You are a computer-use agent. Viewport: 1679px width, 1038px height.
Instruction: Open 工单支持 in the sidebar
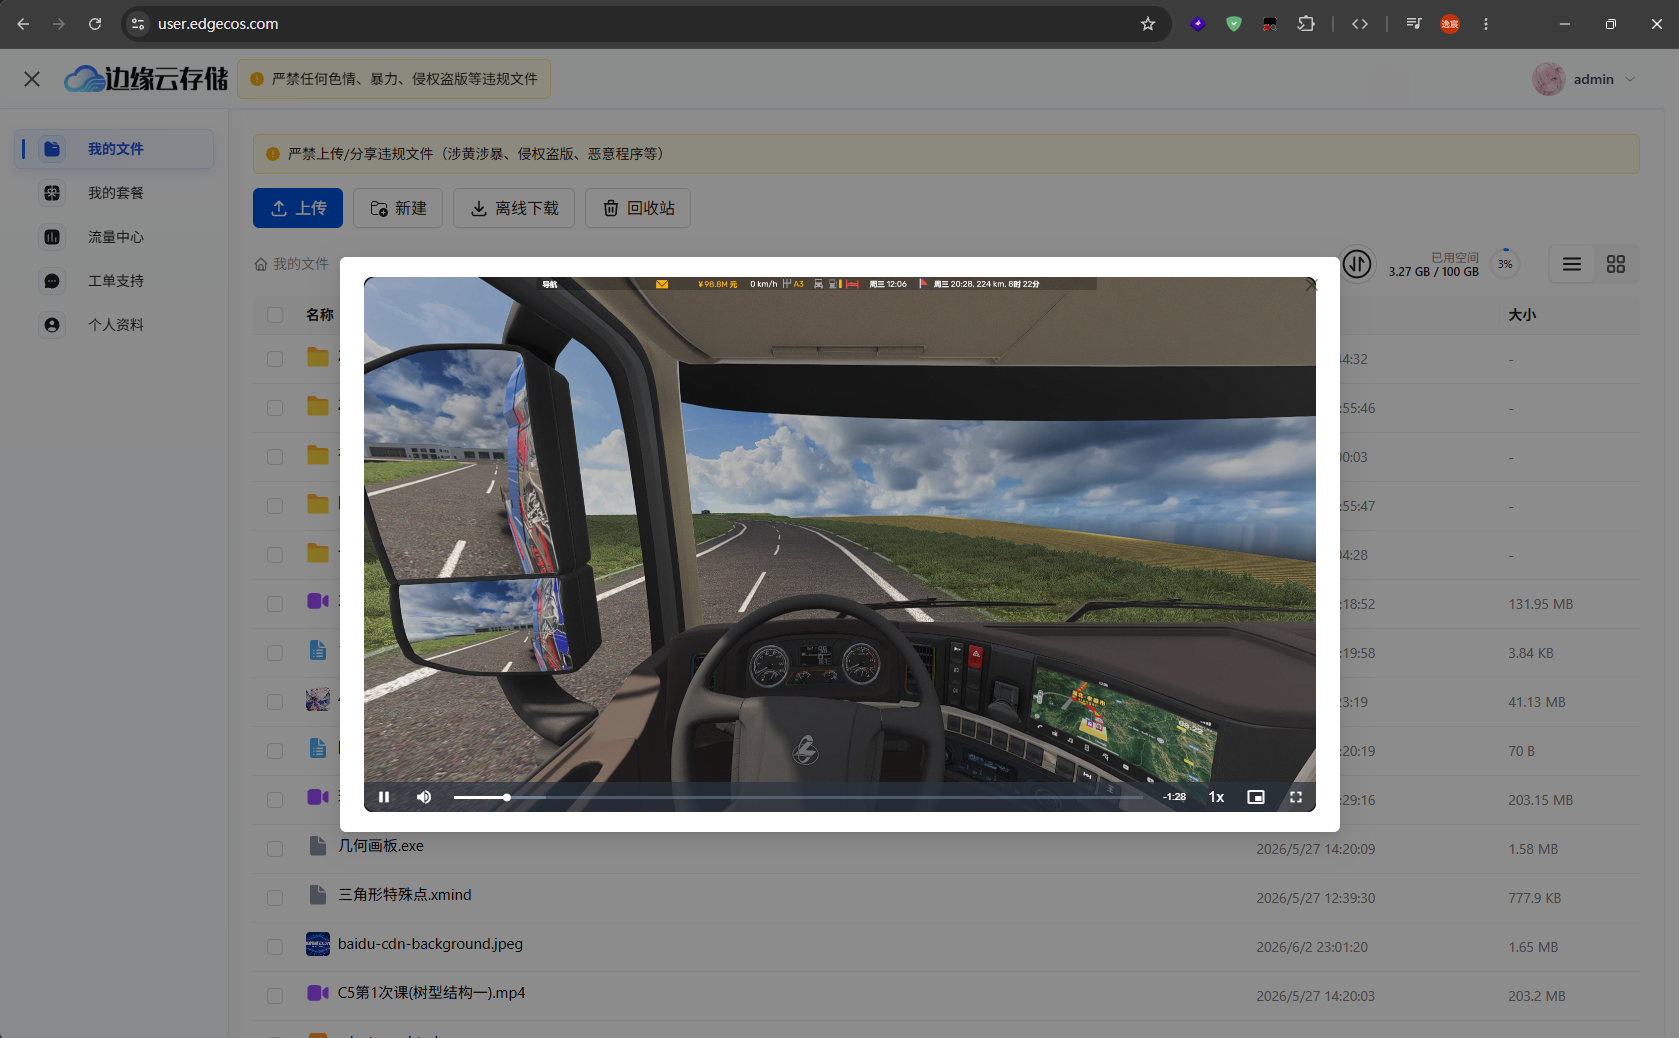(x=114, y=281)
